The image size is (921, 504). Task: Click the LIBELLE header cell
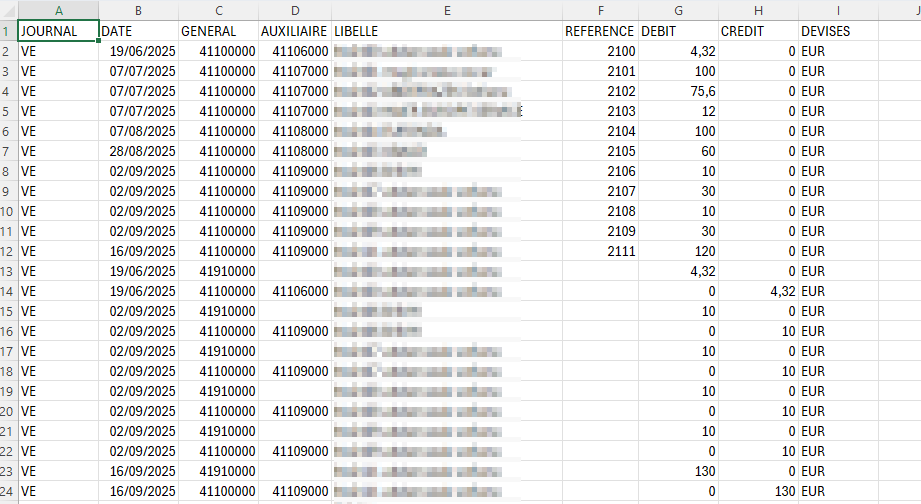tap(446, 31)
